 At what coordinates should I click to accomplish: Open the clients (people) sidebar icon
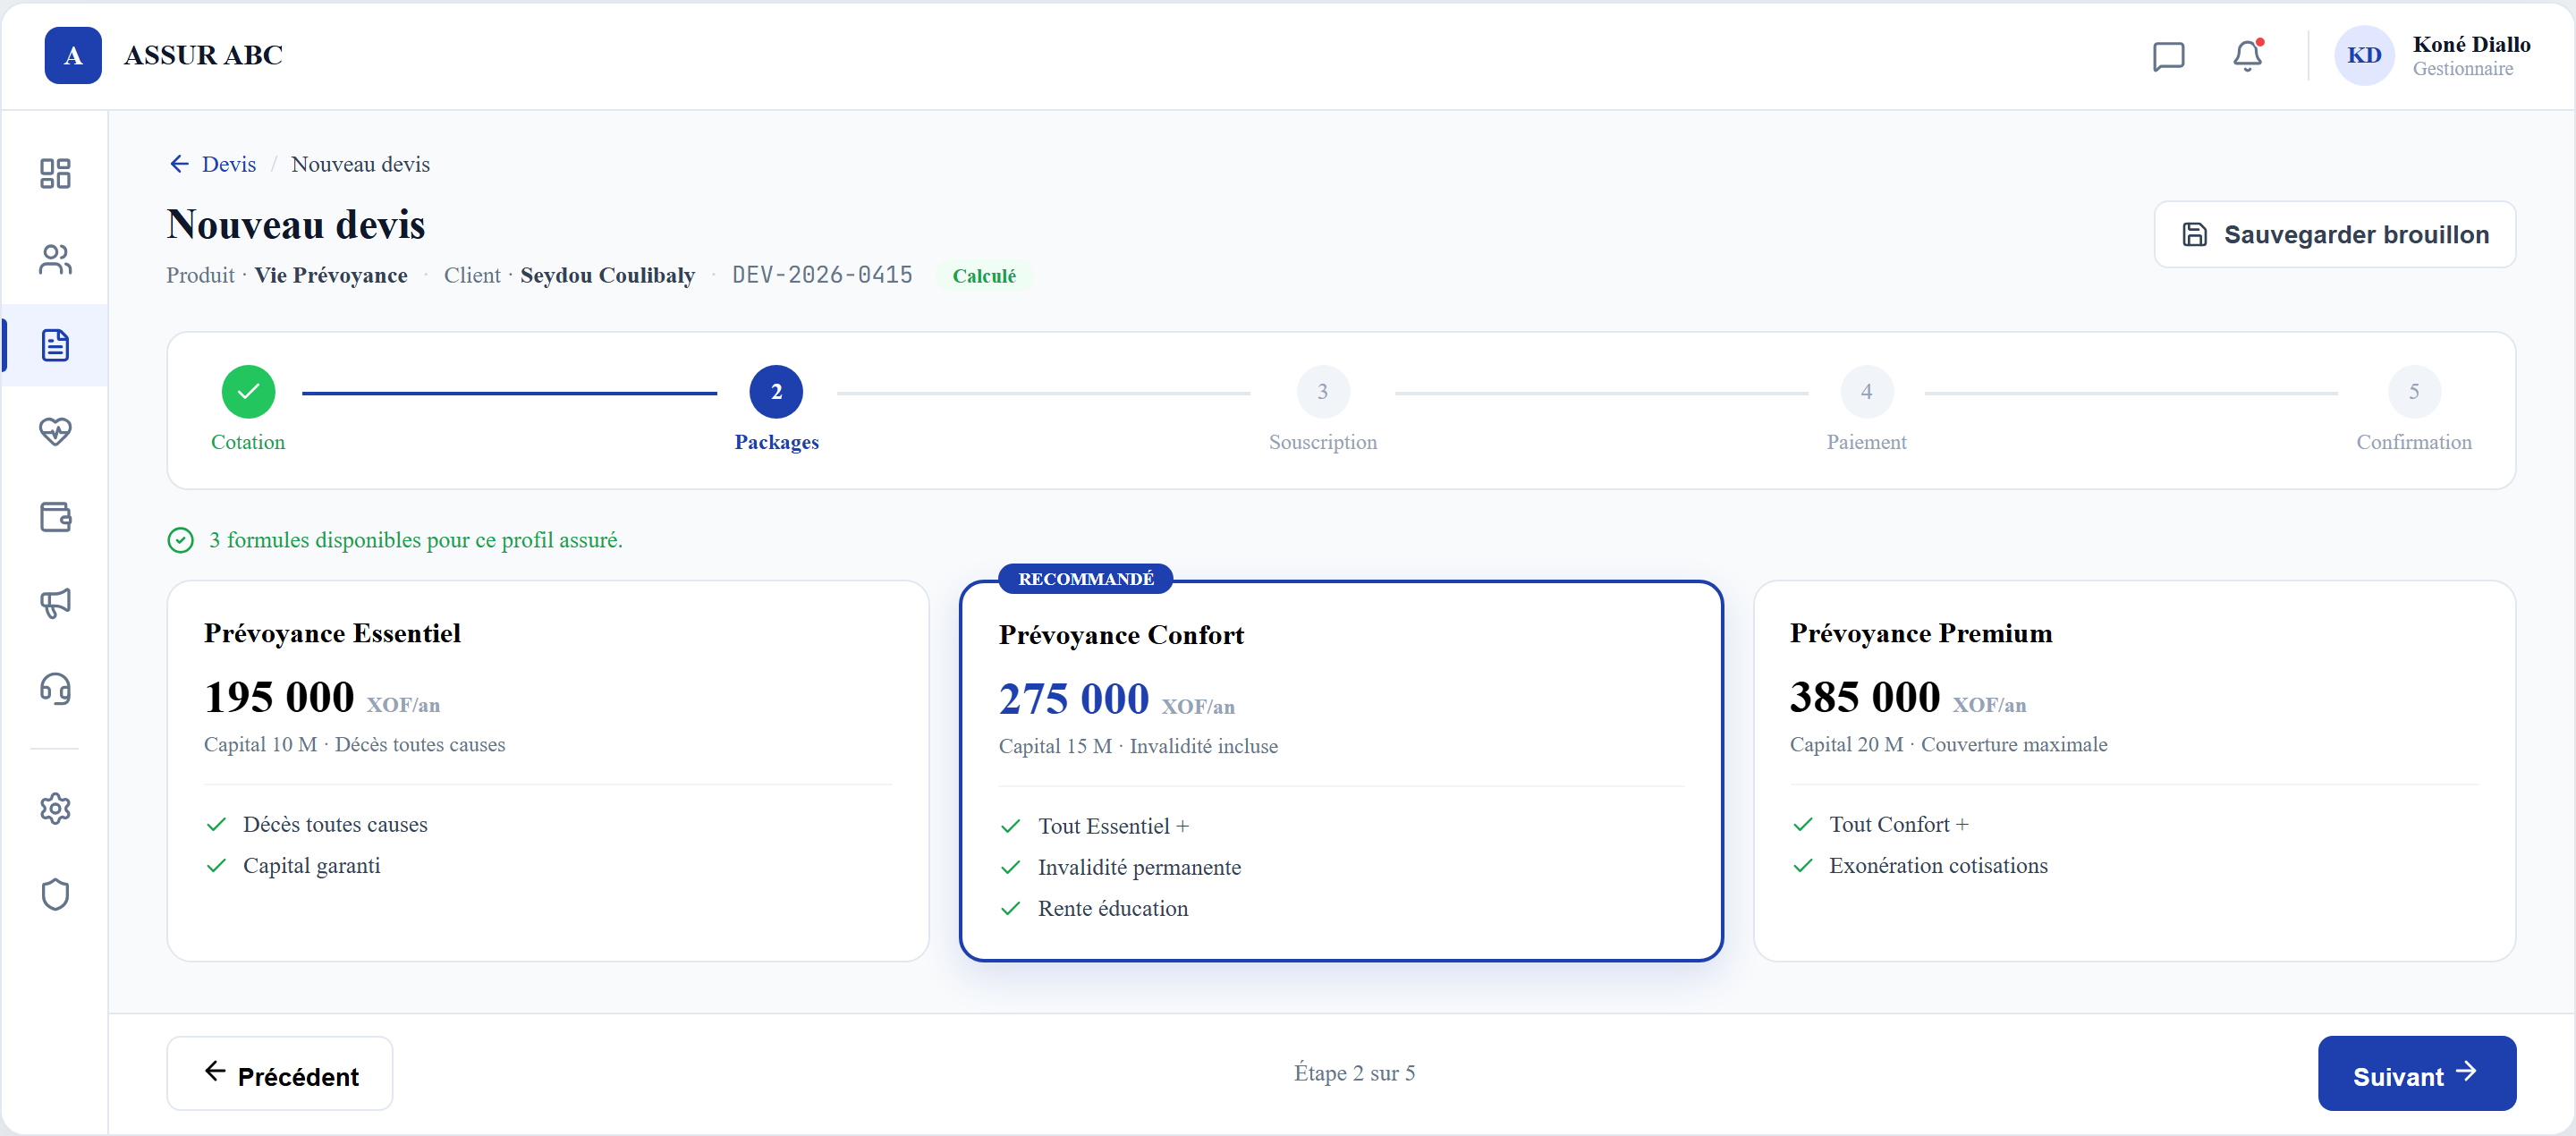(55, 259)
